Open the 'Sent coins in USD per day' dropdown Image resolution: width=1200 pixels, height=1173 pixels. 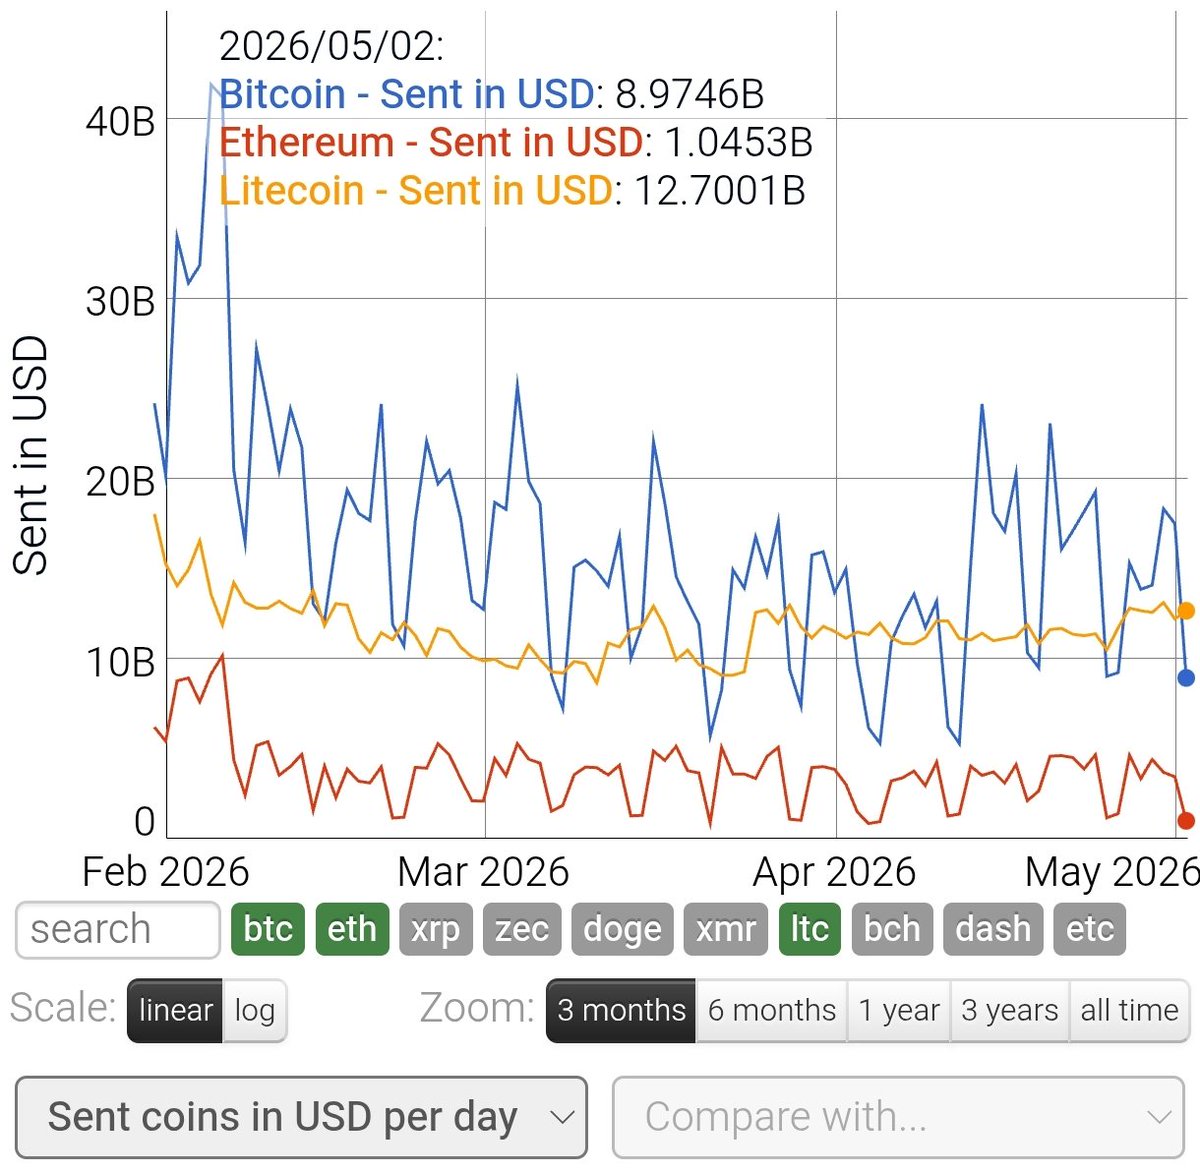pos(301,1117)
